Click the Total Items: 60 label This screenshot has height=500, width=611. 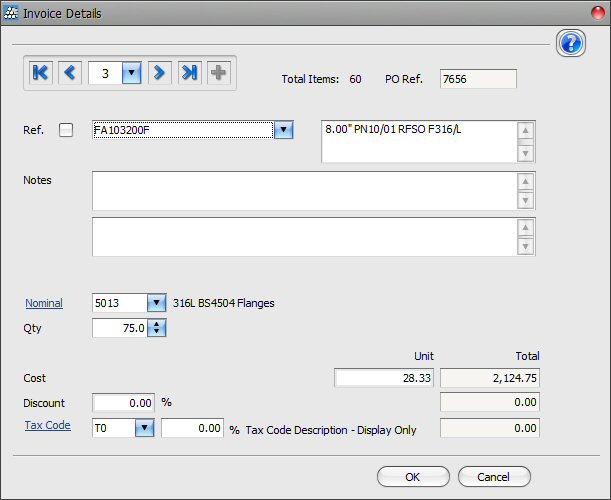point(321,79)
